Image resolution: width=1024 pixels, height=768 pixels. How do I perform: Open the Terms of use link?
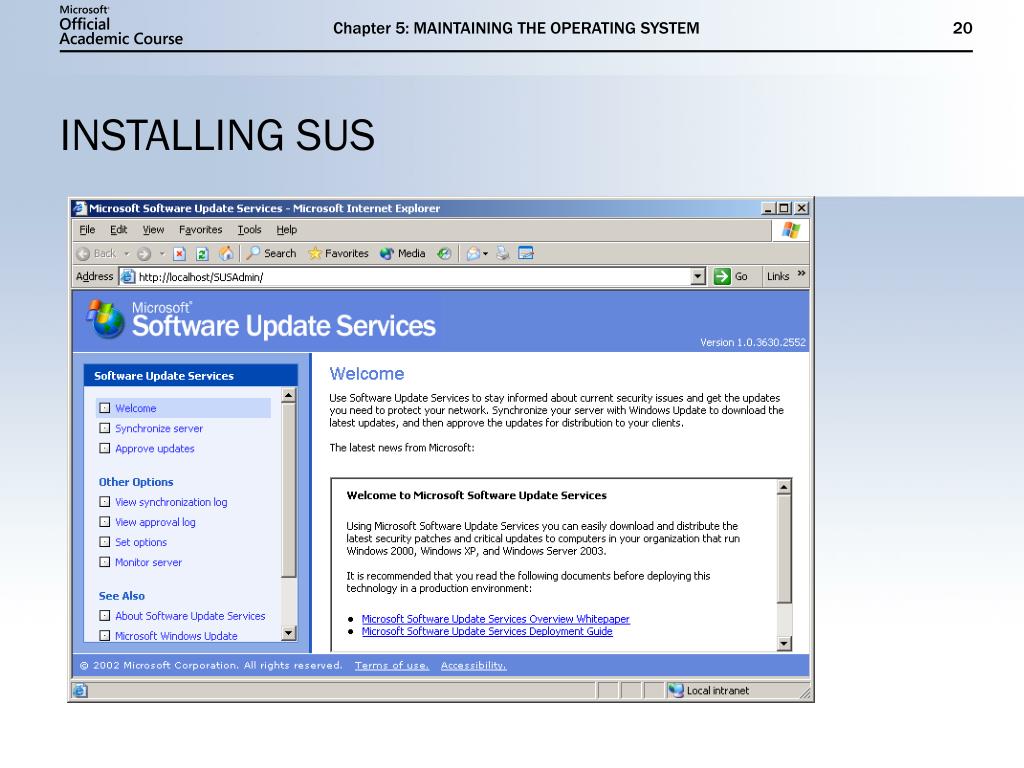pos(392,665)
